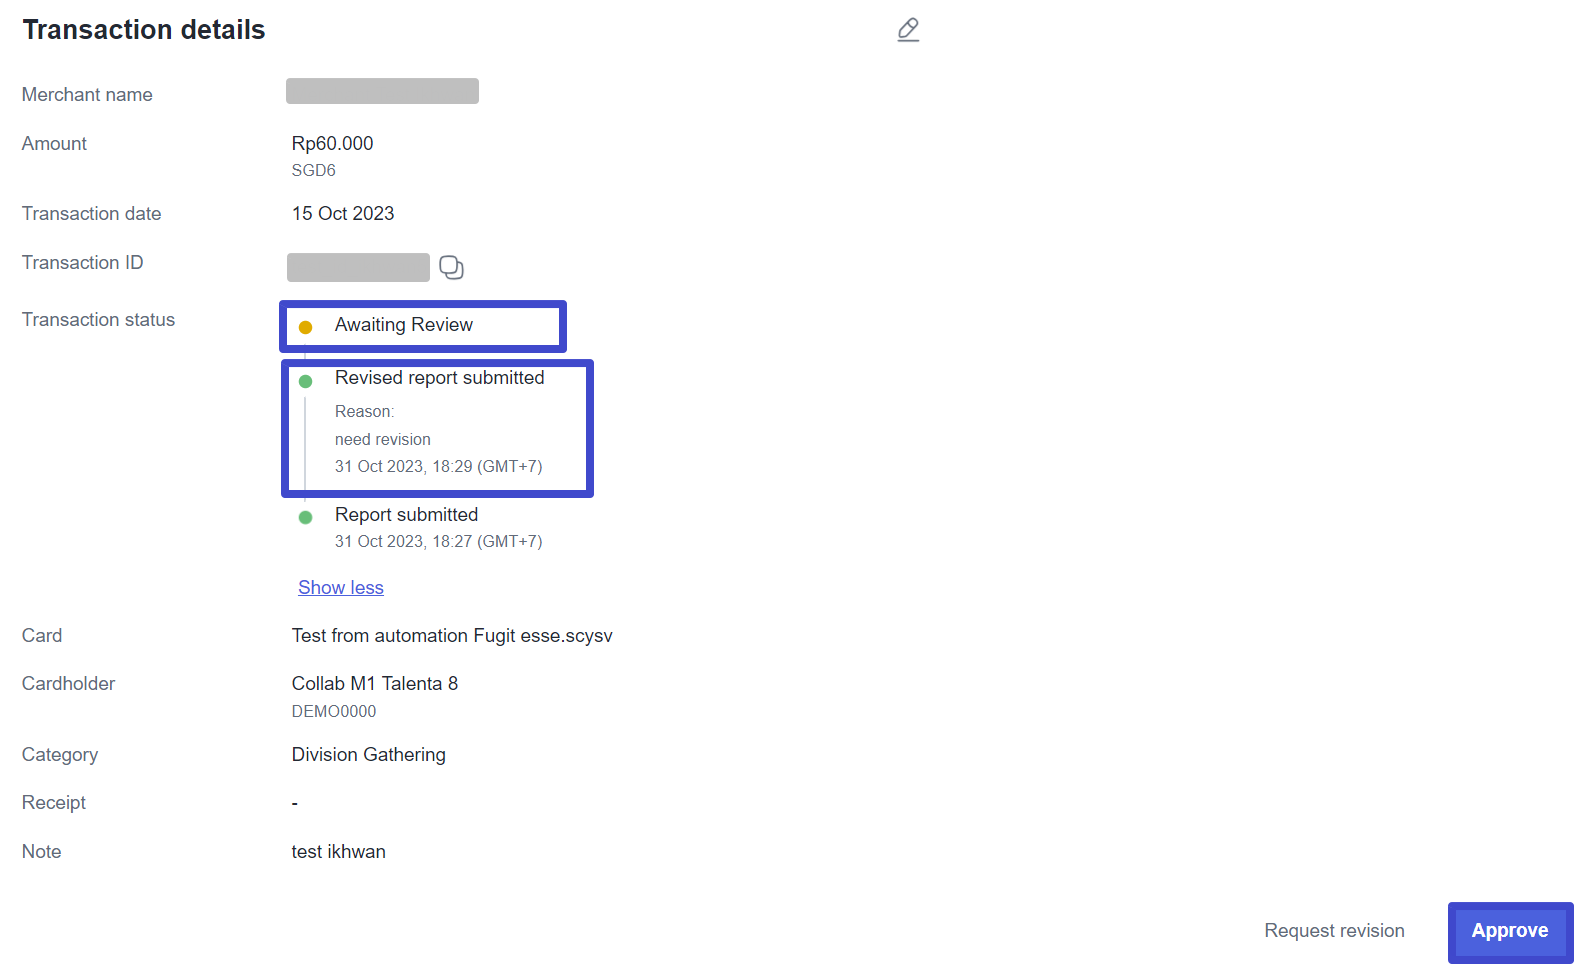This screenshot has width=1587, height=969.
Task: Click the Report submitted status entry
Action: [407, 515]
